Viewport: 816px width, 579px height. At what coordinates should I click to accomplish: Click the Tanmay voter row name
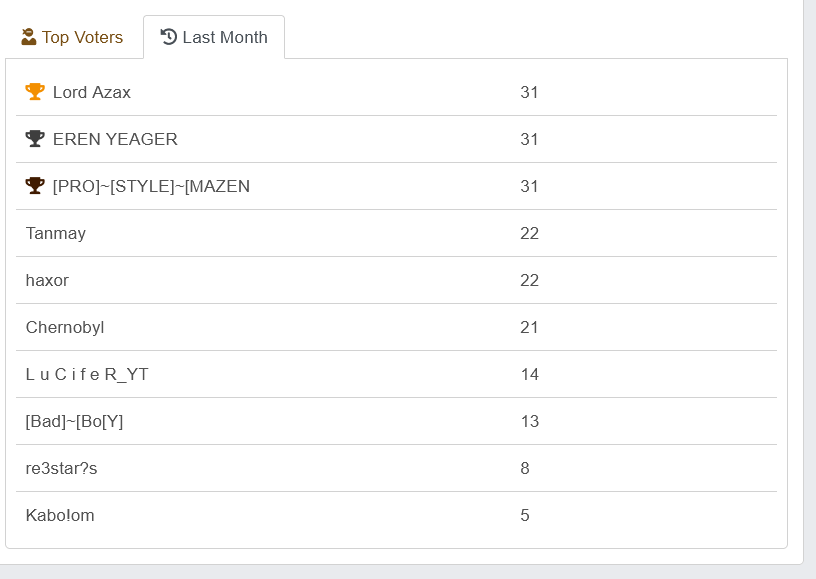(x=56, y=234)
